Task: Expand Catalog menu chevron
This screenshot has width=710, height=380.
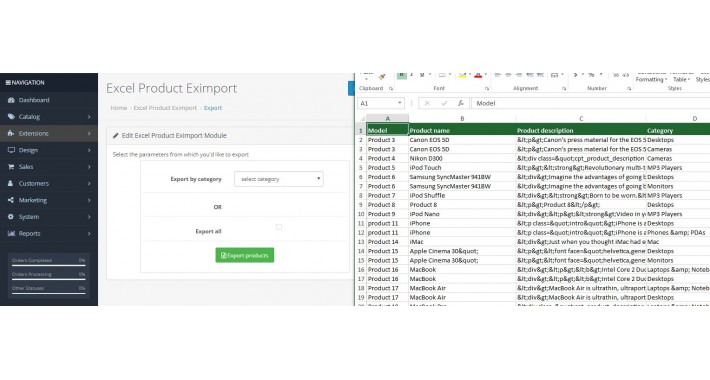Action: (89, 117)
